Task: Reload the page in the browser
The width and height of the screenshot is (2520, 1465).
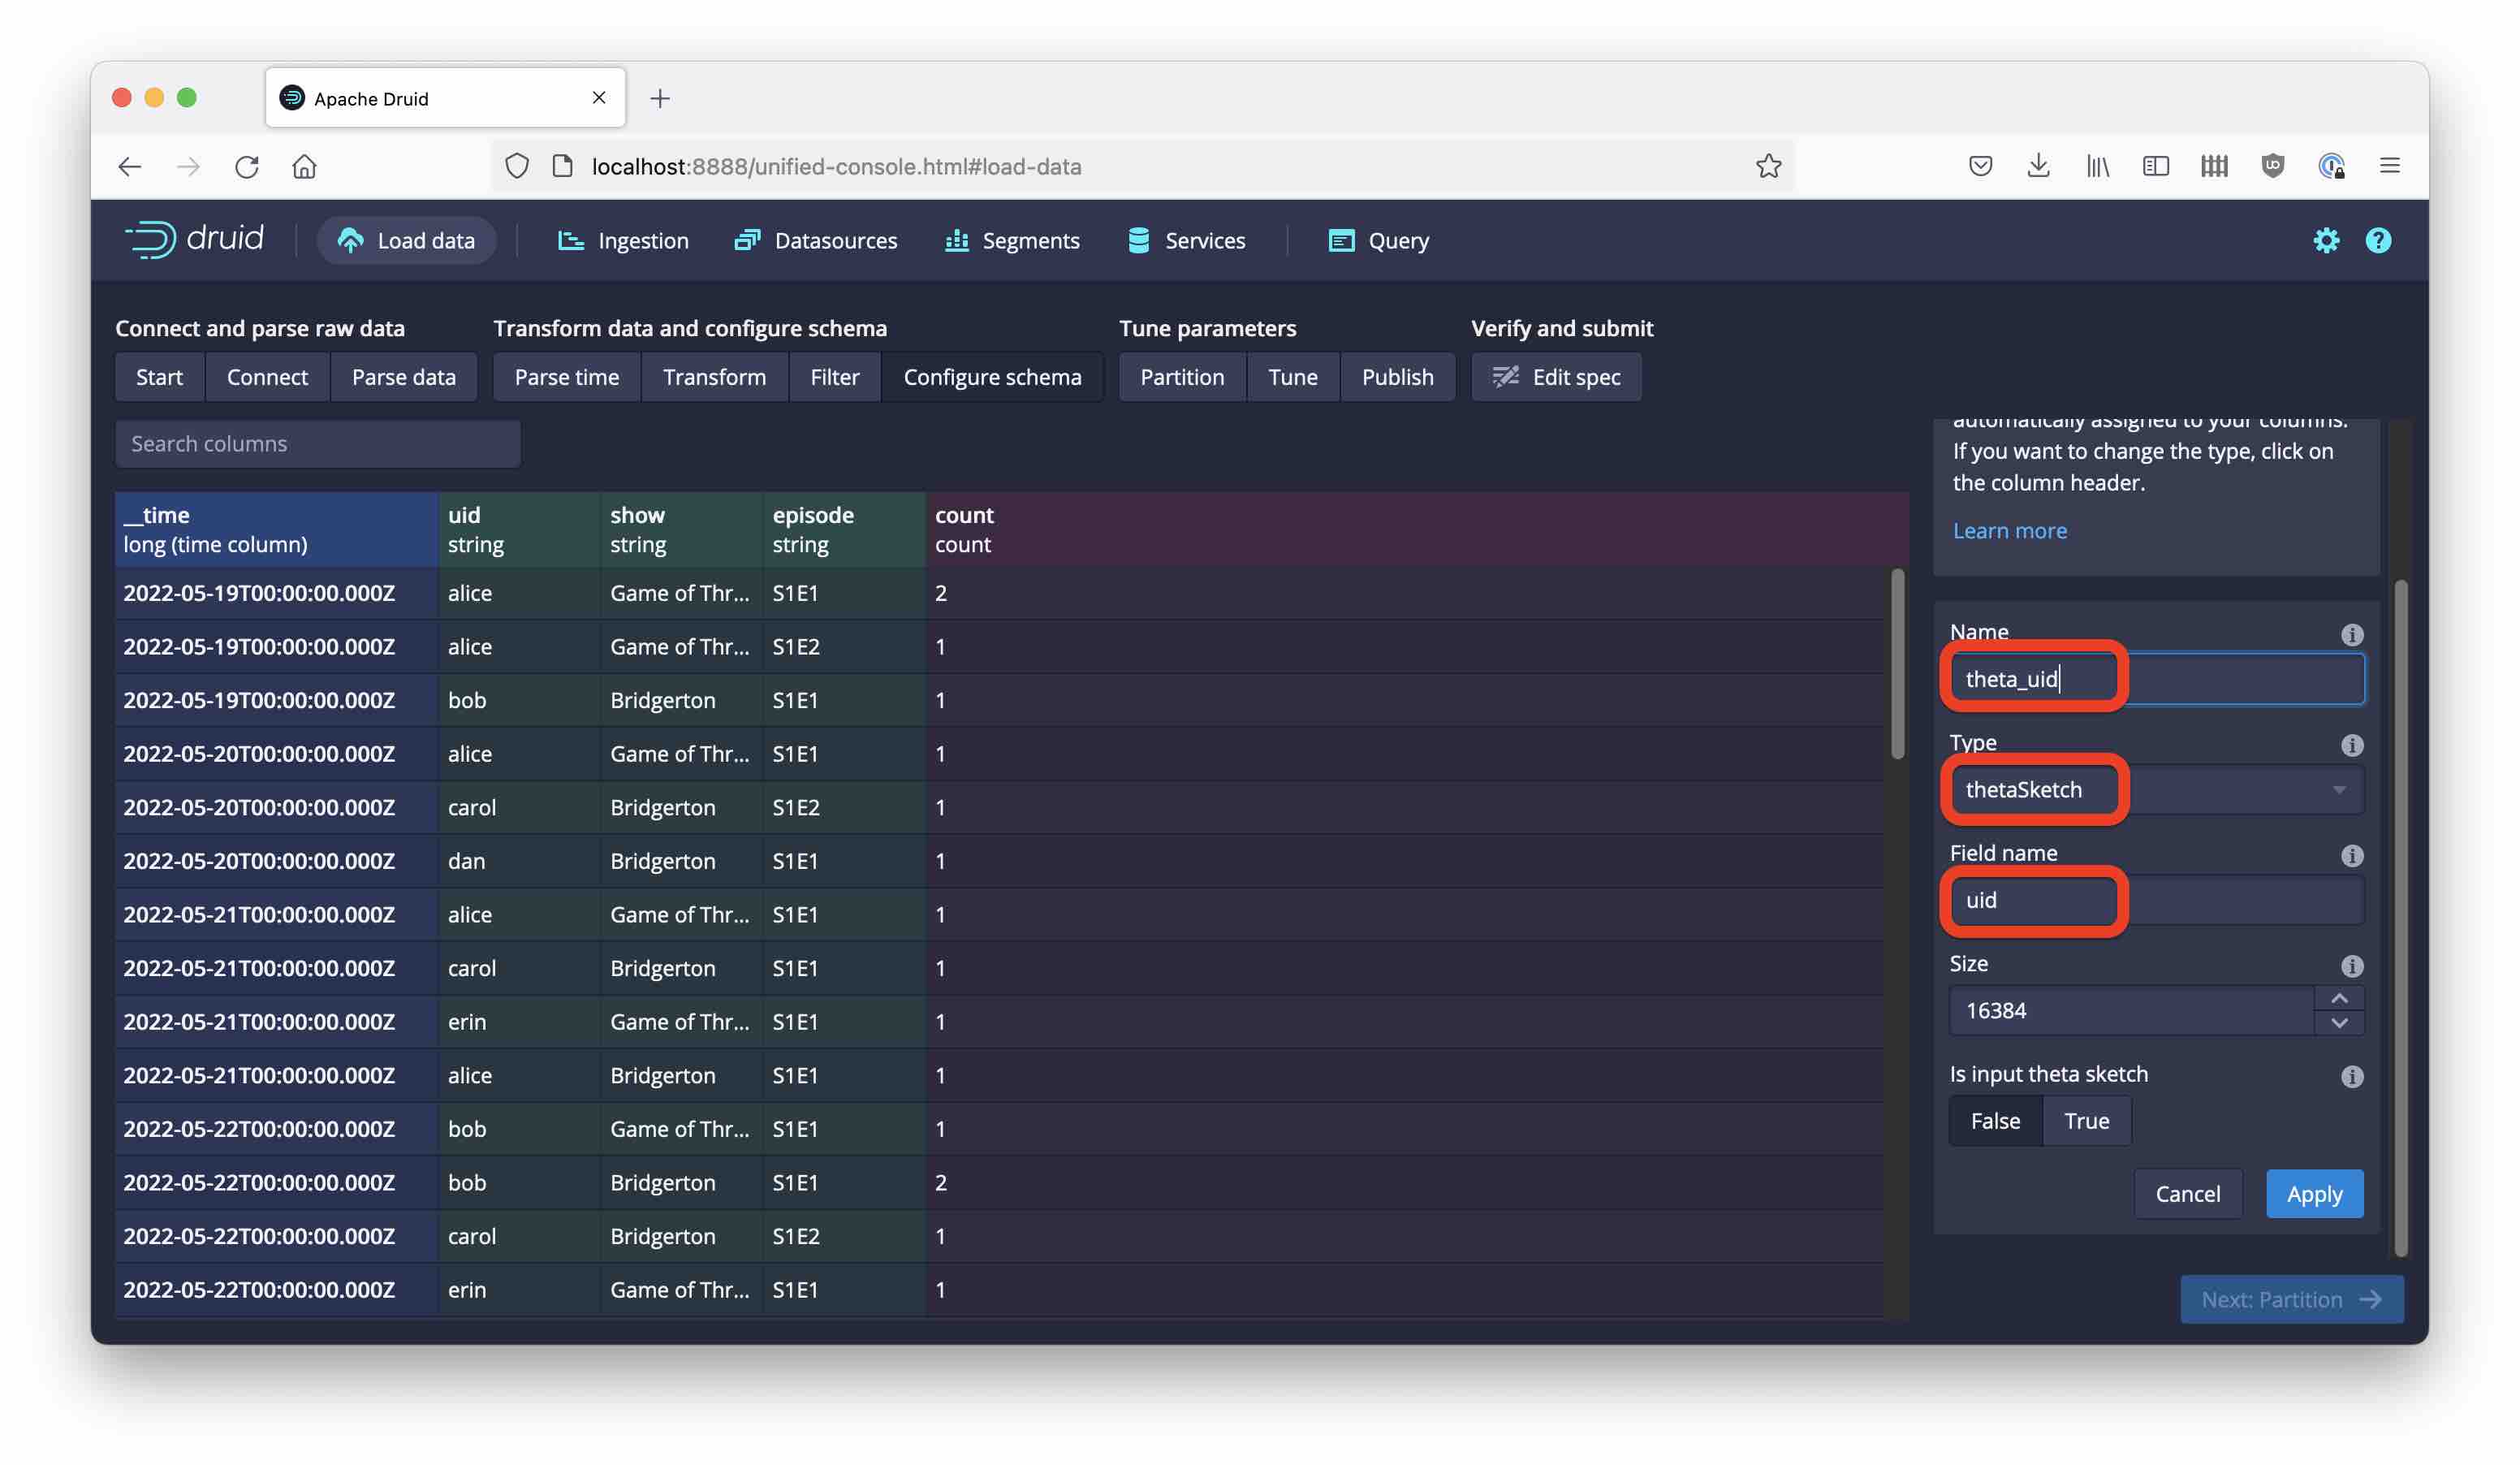Action: (x=247, y=166)
